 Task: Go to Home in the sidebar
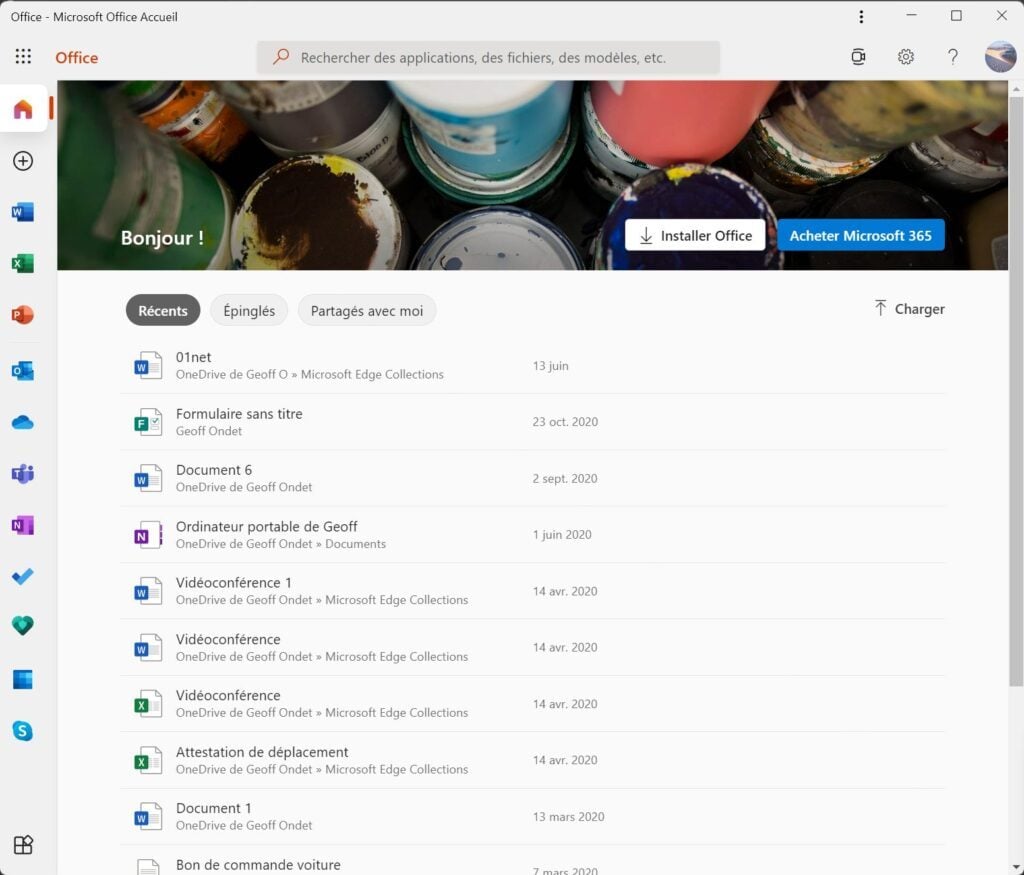point(23,108)
